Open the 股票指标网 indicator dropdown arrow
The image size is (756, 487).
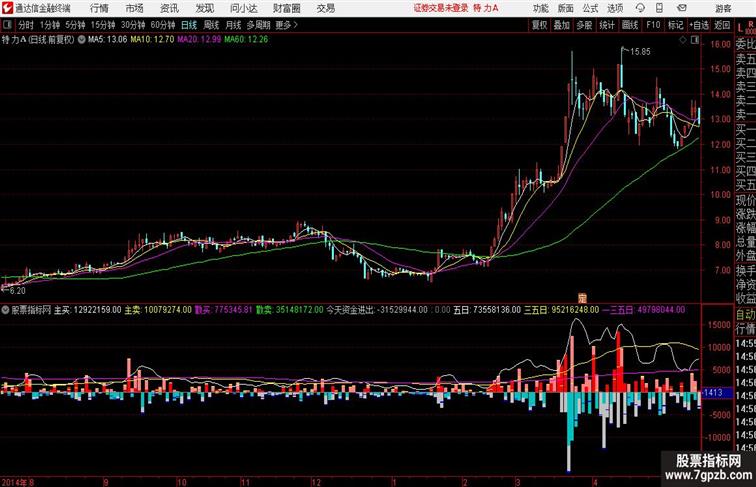[x=5, y=310]
